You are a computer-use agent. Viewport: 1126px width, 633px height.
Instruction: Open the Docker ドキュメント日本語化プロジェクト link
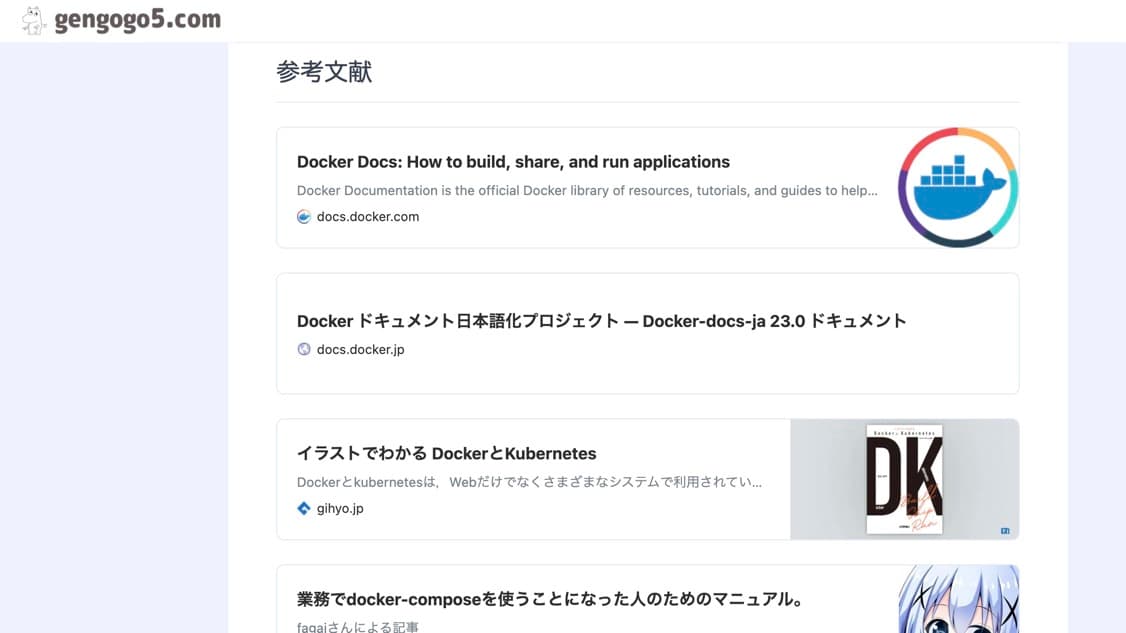pyautogui.click(x=601, y=320)
